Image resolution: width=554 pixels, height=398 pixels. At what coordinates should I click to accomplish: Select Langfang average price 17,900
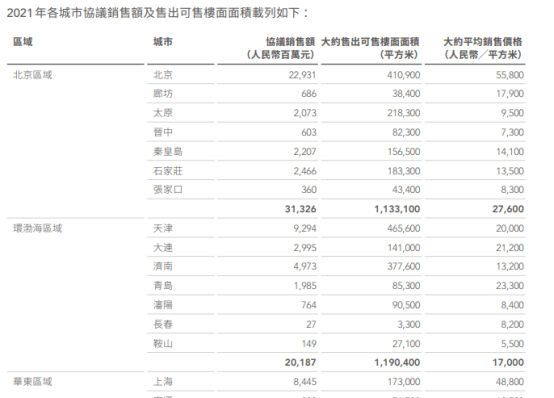[x=510, y=94]
